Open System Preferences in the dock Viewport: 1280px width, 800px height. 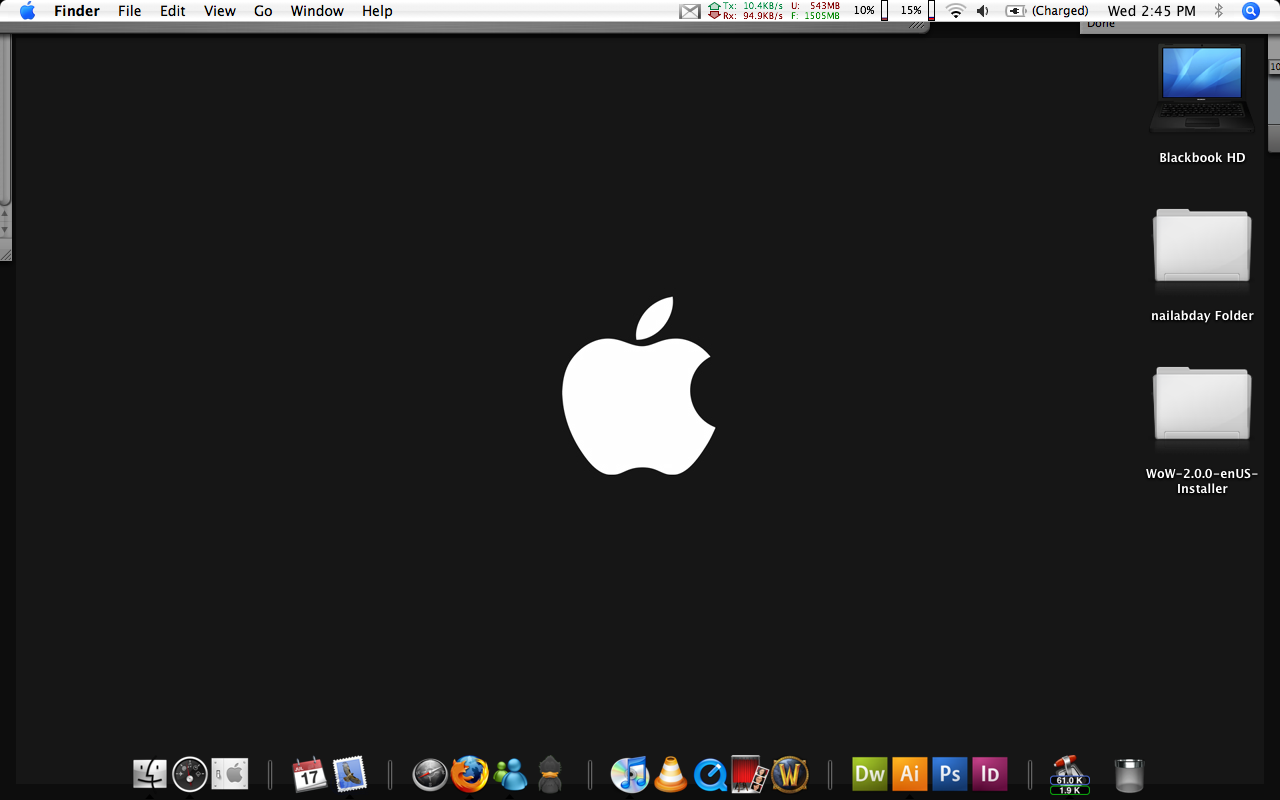click(x=230, y=773)
